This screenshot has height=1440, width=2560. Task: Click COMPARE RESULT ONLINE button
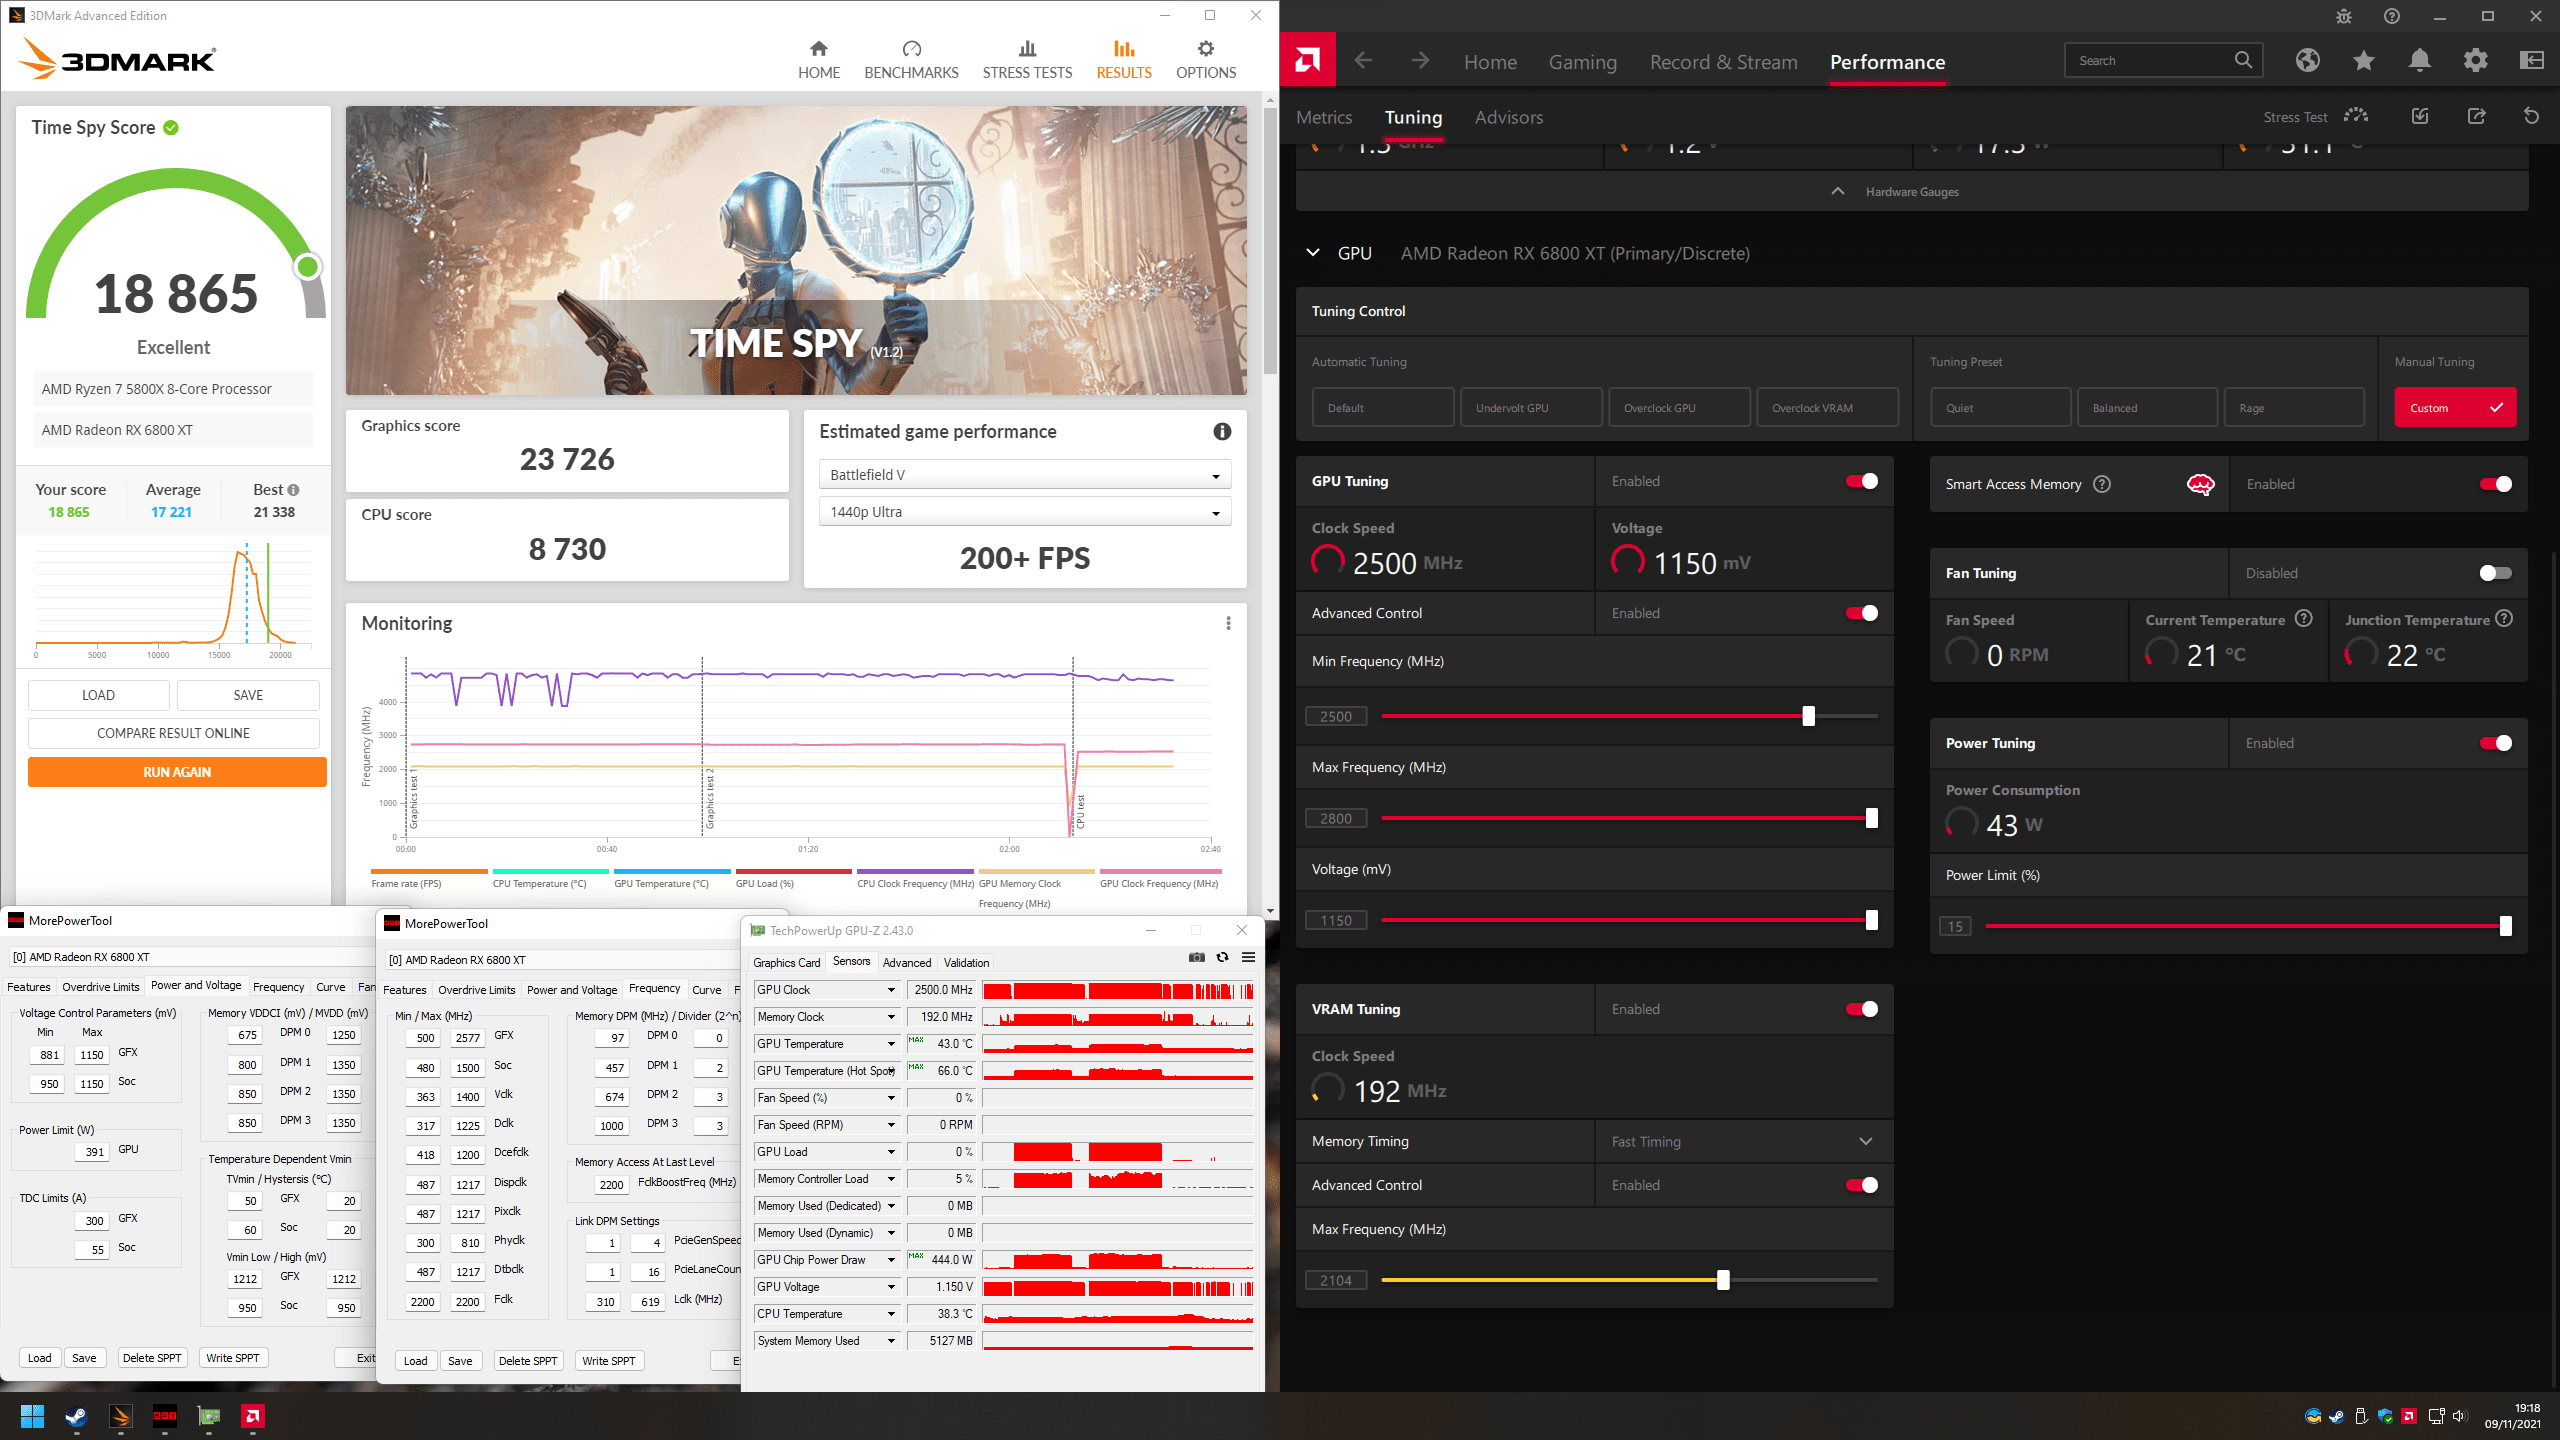point(173,733)
